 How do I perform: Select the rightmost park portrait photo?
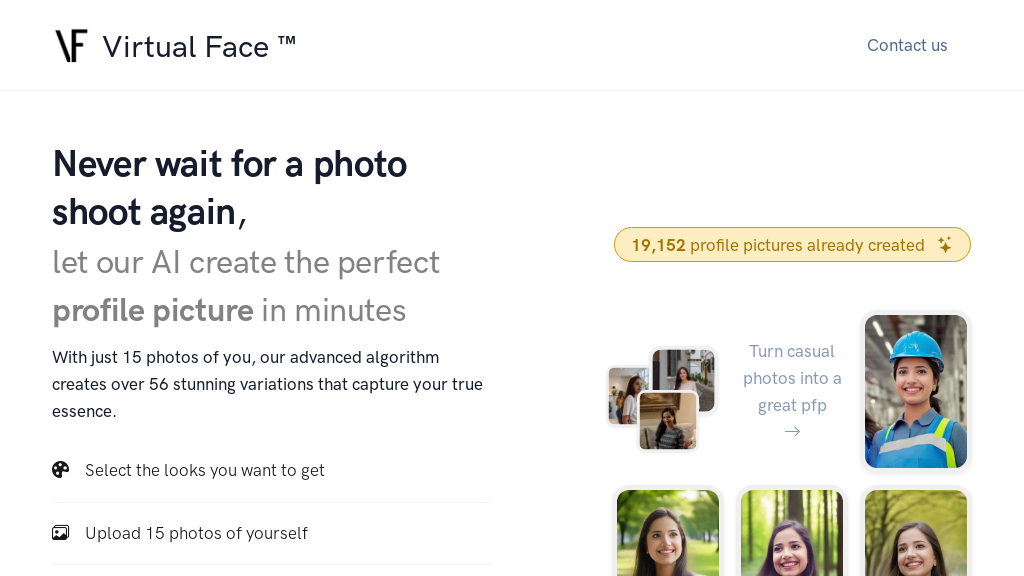(x=915, y=533)
